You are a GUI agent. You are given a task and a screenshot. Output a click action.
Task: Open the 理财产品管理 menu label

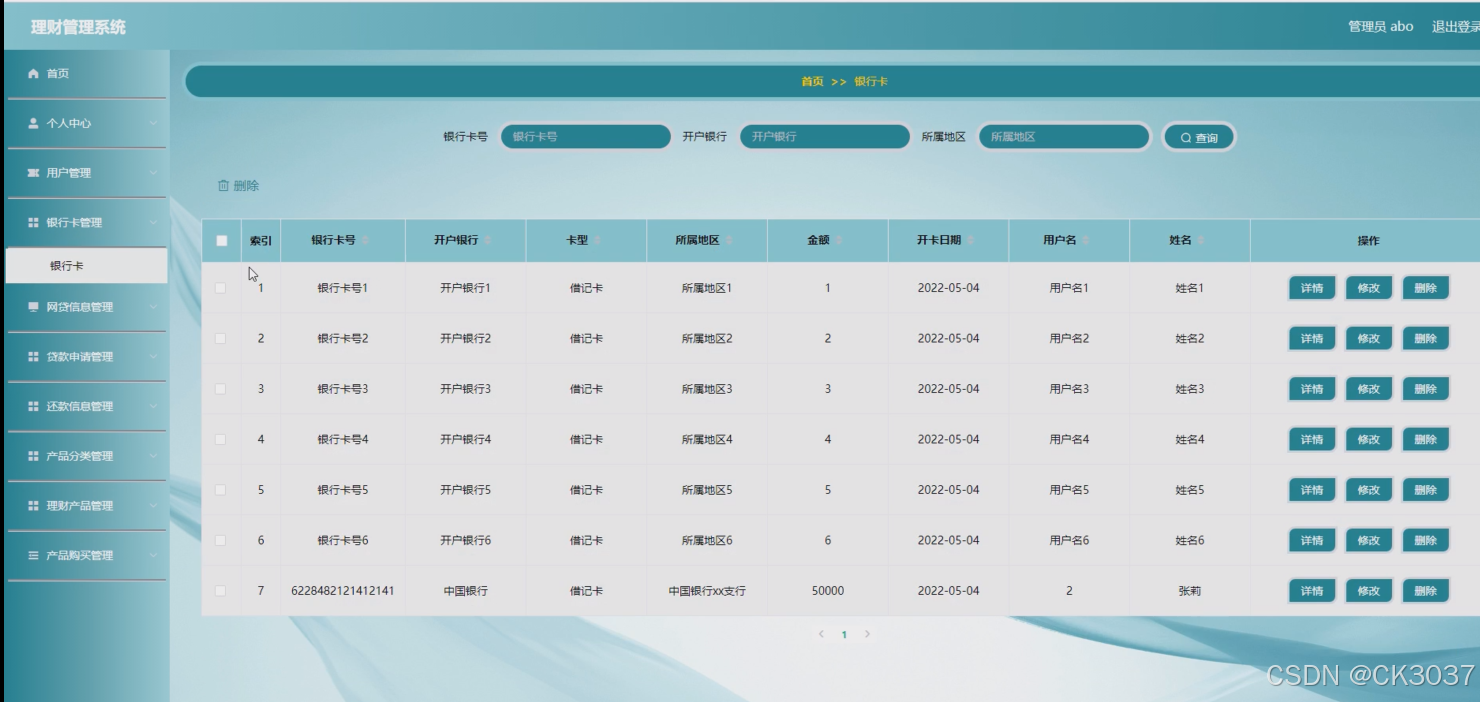tap(80, 506)
